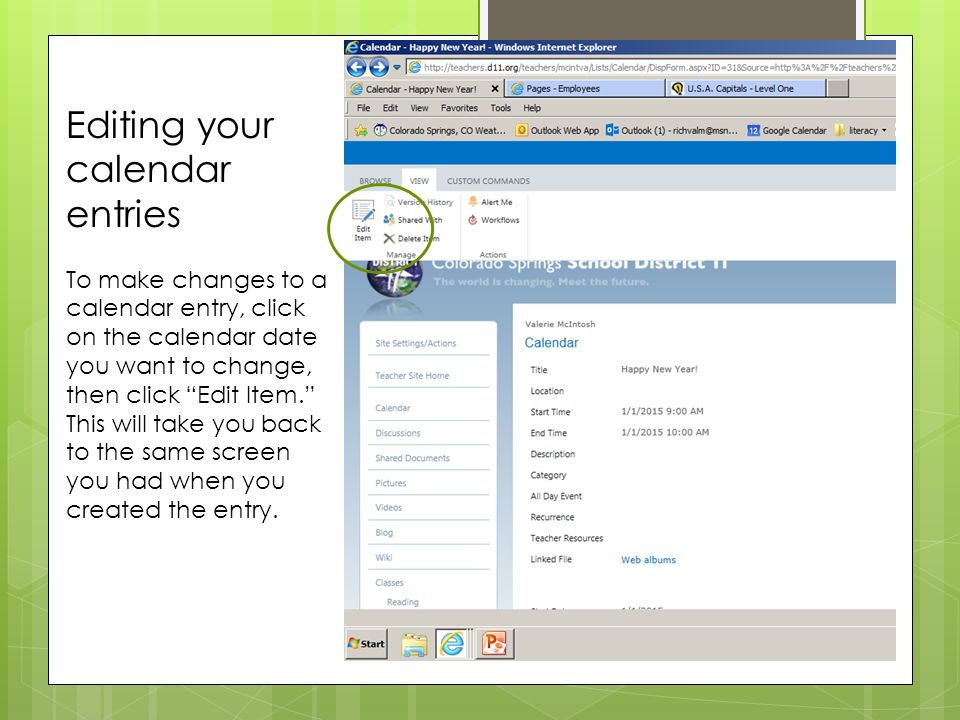Open Classes in the left navigation
Screen dimensions: 960x720
389,583
